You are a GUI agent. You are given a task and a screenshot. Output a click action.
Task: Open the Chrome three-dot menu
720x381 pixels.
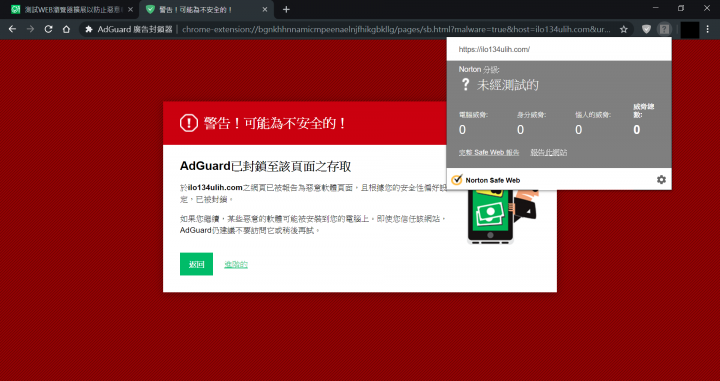pyautogui.click(x=708, y=29)
